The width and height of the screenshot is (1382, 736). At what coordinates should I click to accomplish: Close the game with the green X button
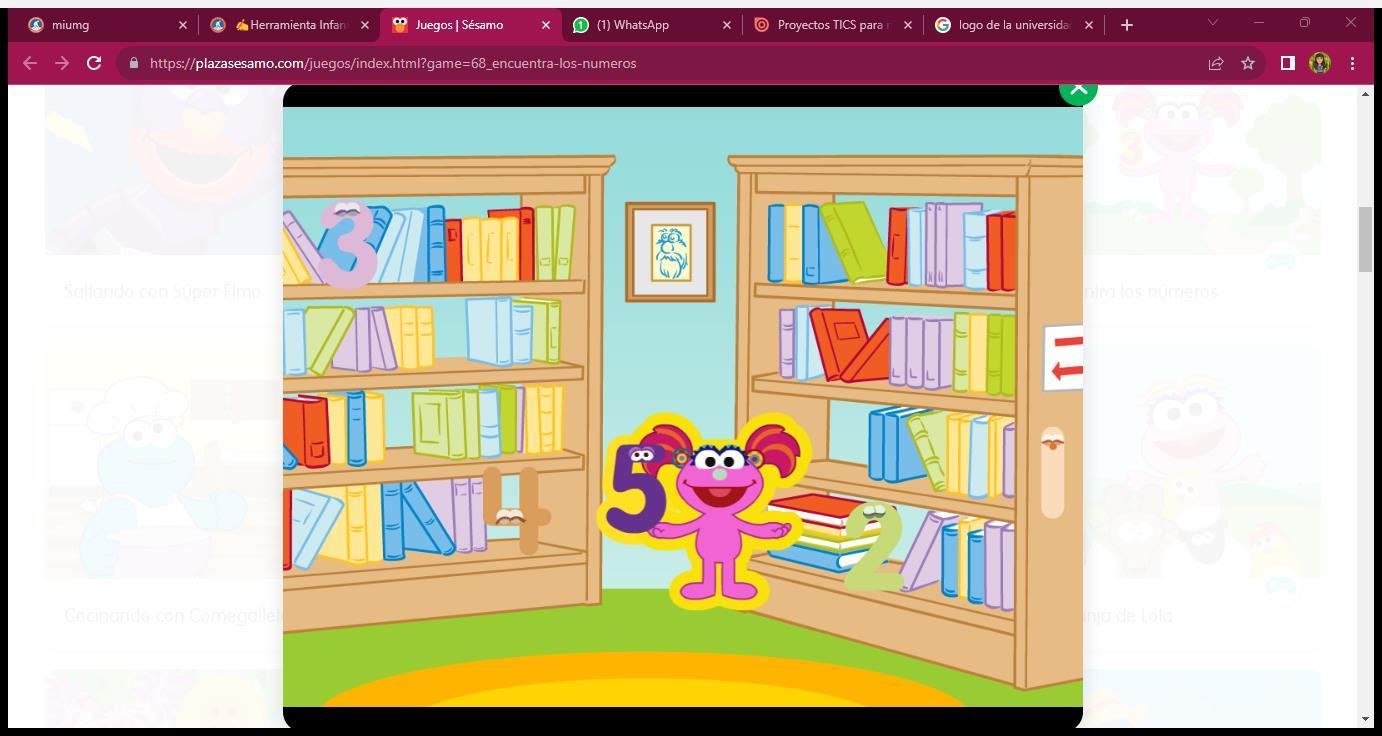pyautogui.click(x=1078, y=90)
